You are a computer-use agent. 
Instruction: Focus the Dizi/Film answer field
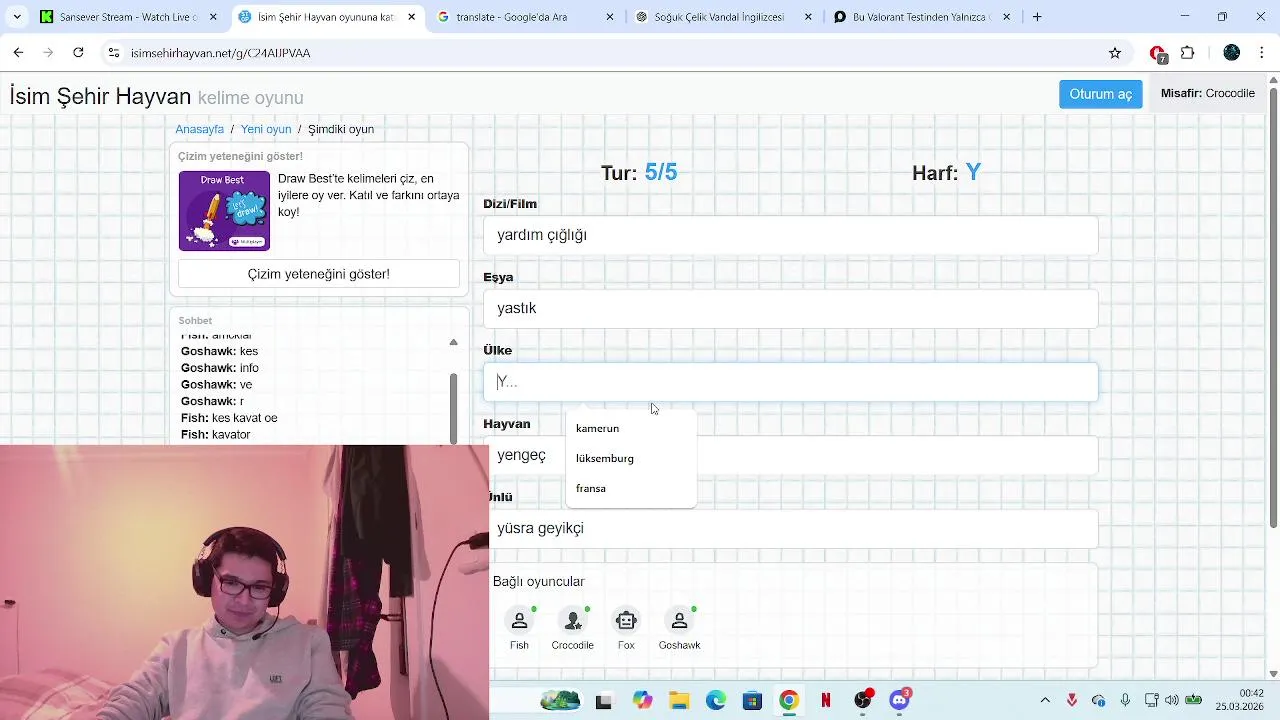pyautogui.click(x=790, y=235)
